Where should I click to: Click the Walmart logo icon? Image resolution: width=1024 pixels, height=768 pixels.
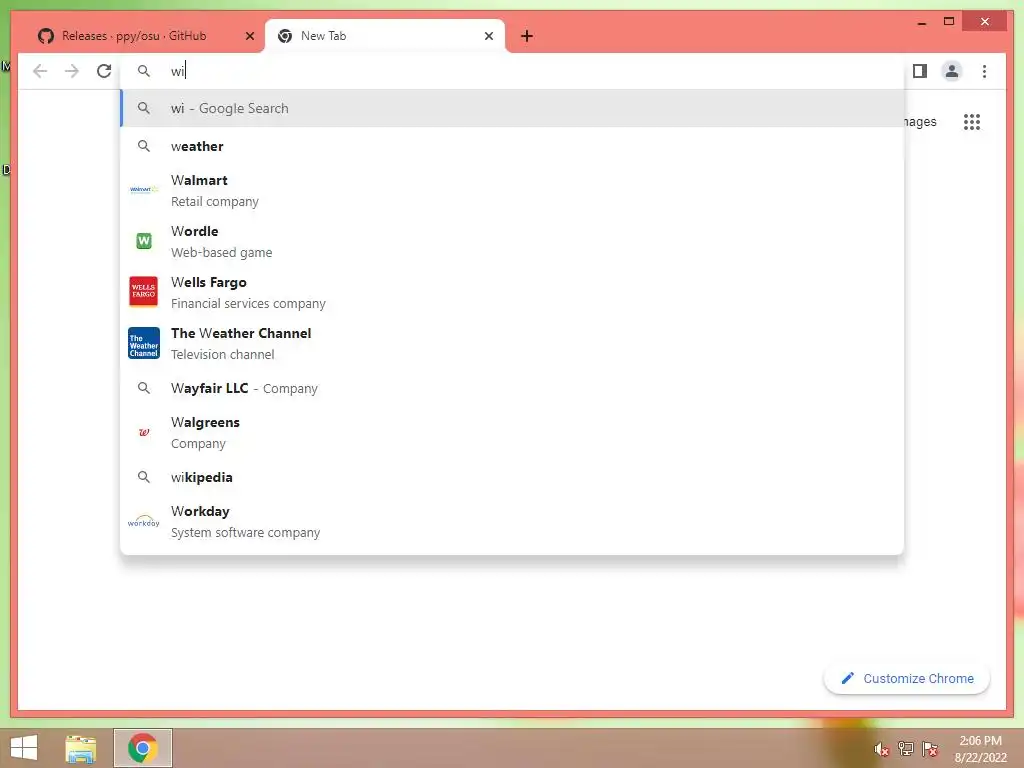pyautogui.click(x=144, y=189)
